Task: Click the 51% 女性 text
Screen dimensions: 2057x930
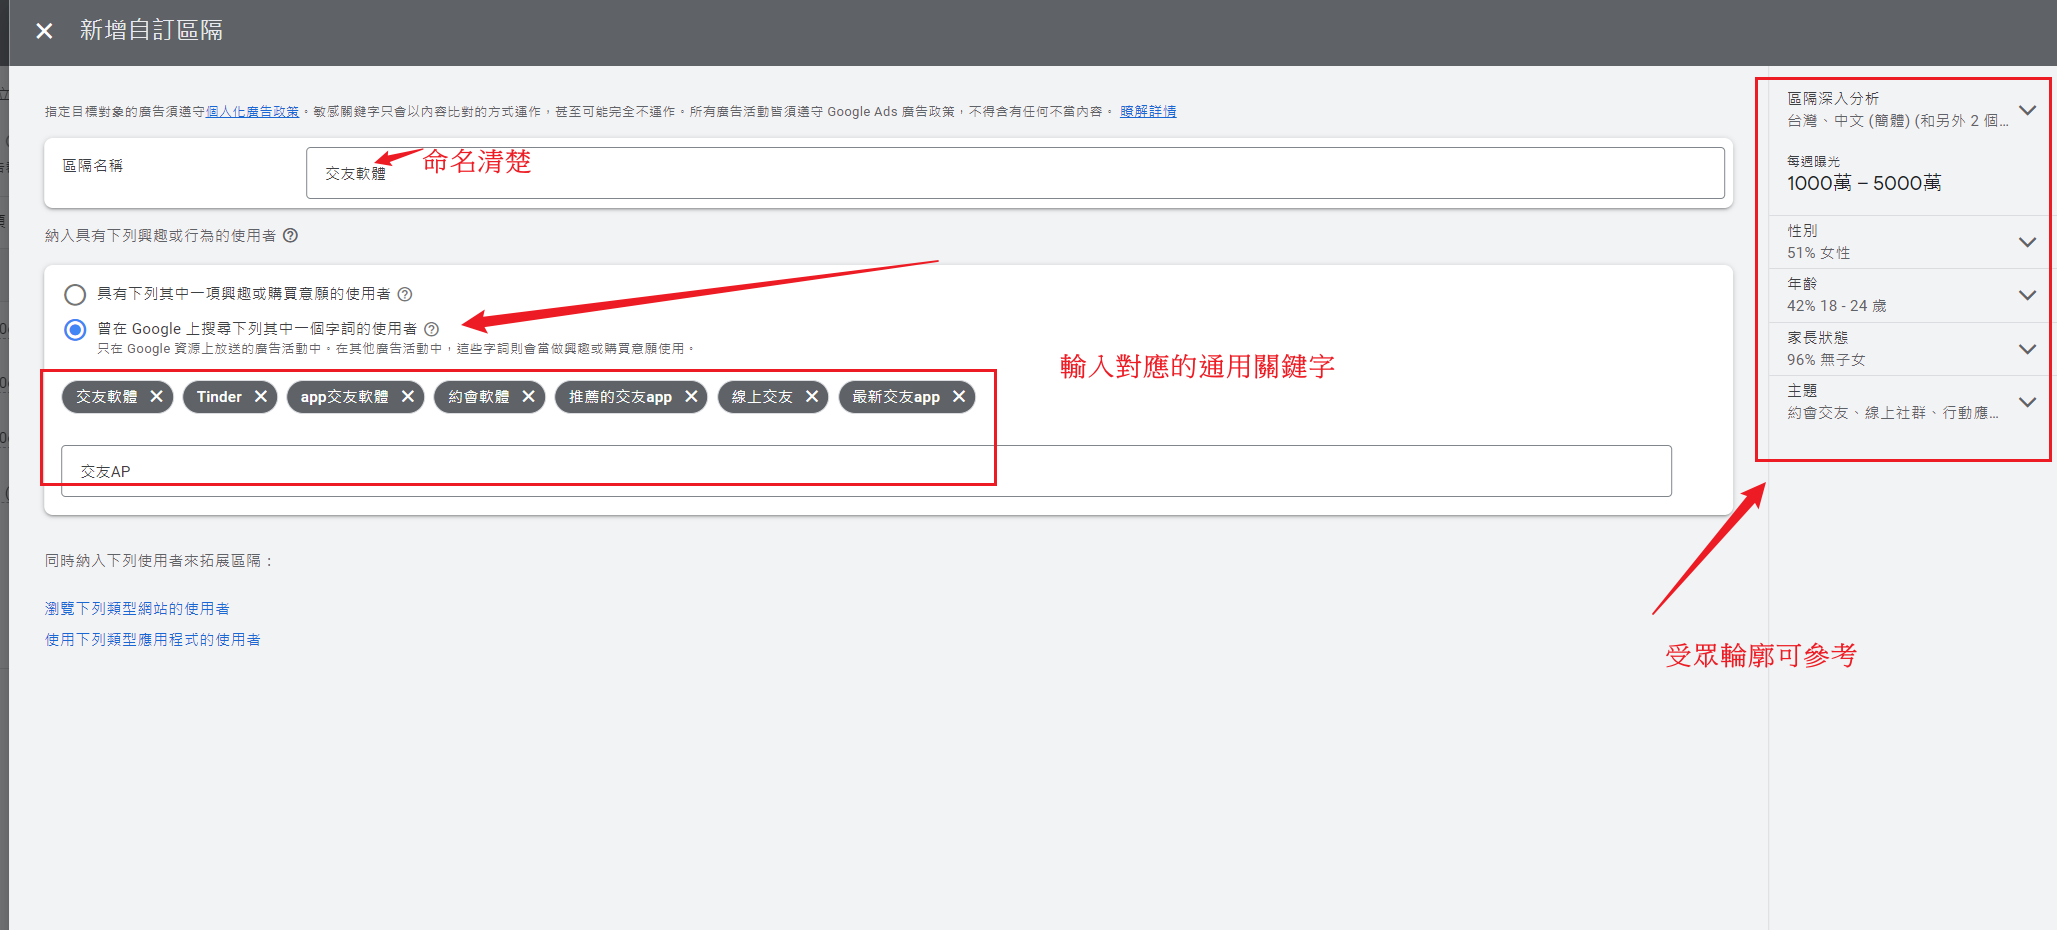Action: pyautogui.click(x=1819, y=253)
